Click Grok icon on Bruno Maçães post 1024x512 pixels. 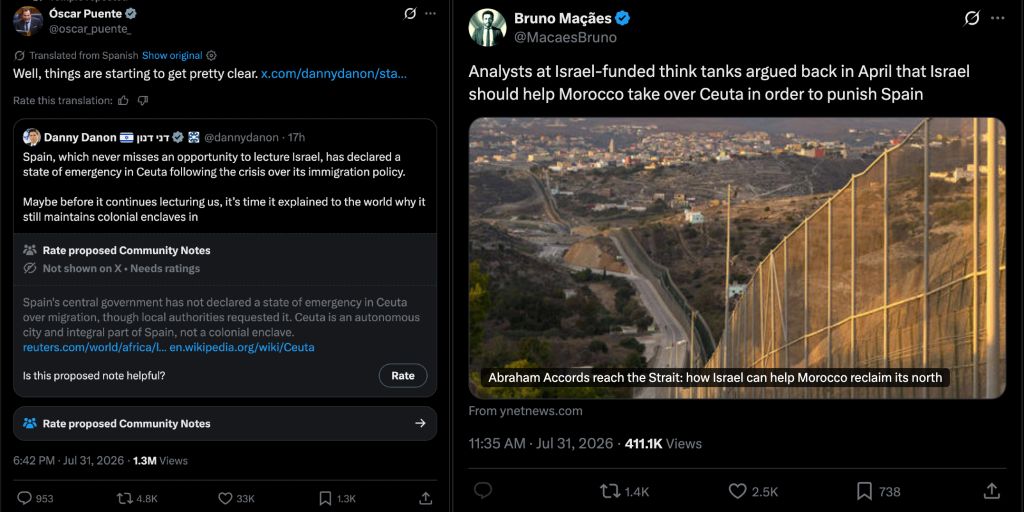pos(972,18)
